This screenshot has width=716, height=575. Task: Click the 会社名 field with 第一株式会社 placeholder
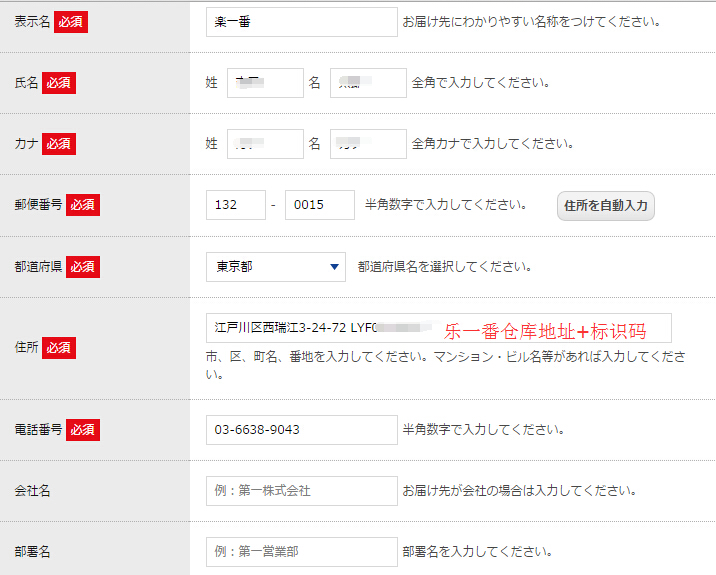coord(301,491)
